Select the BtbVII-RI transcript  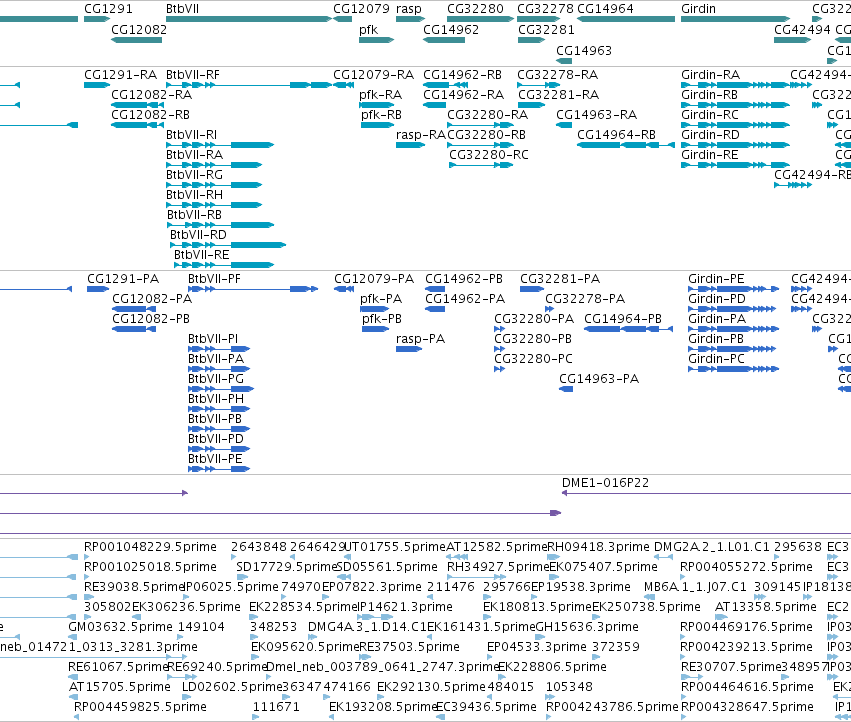(x=220, y=145)
